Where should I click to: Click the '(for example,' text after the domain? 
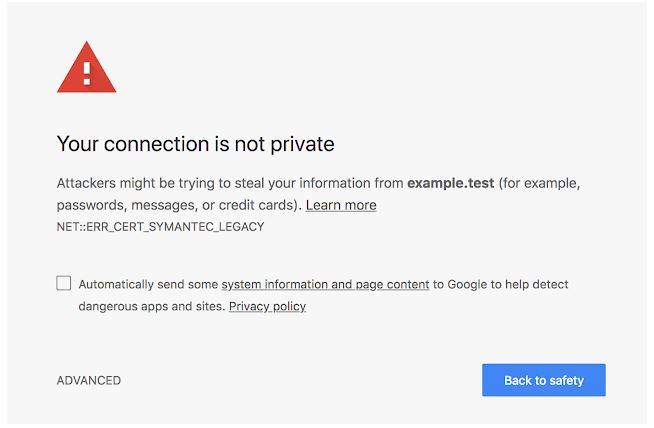(x=539, y=183)
